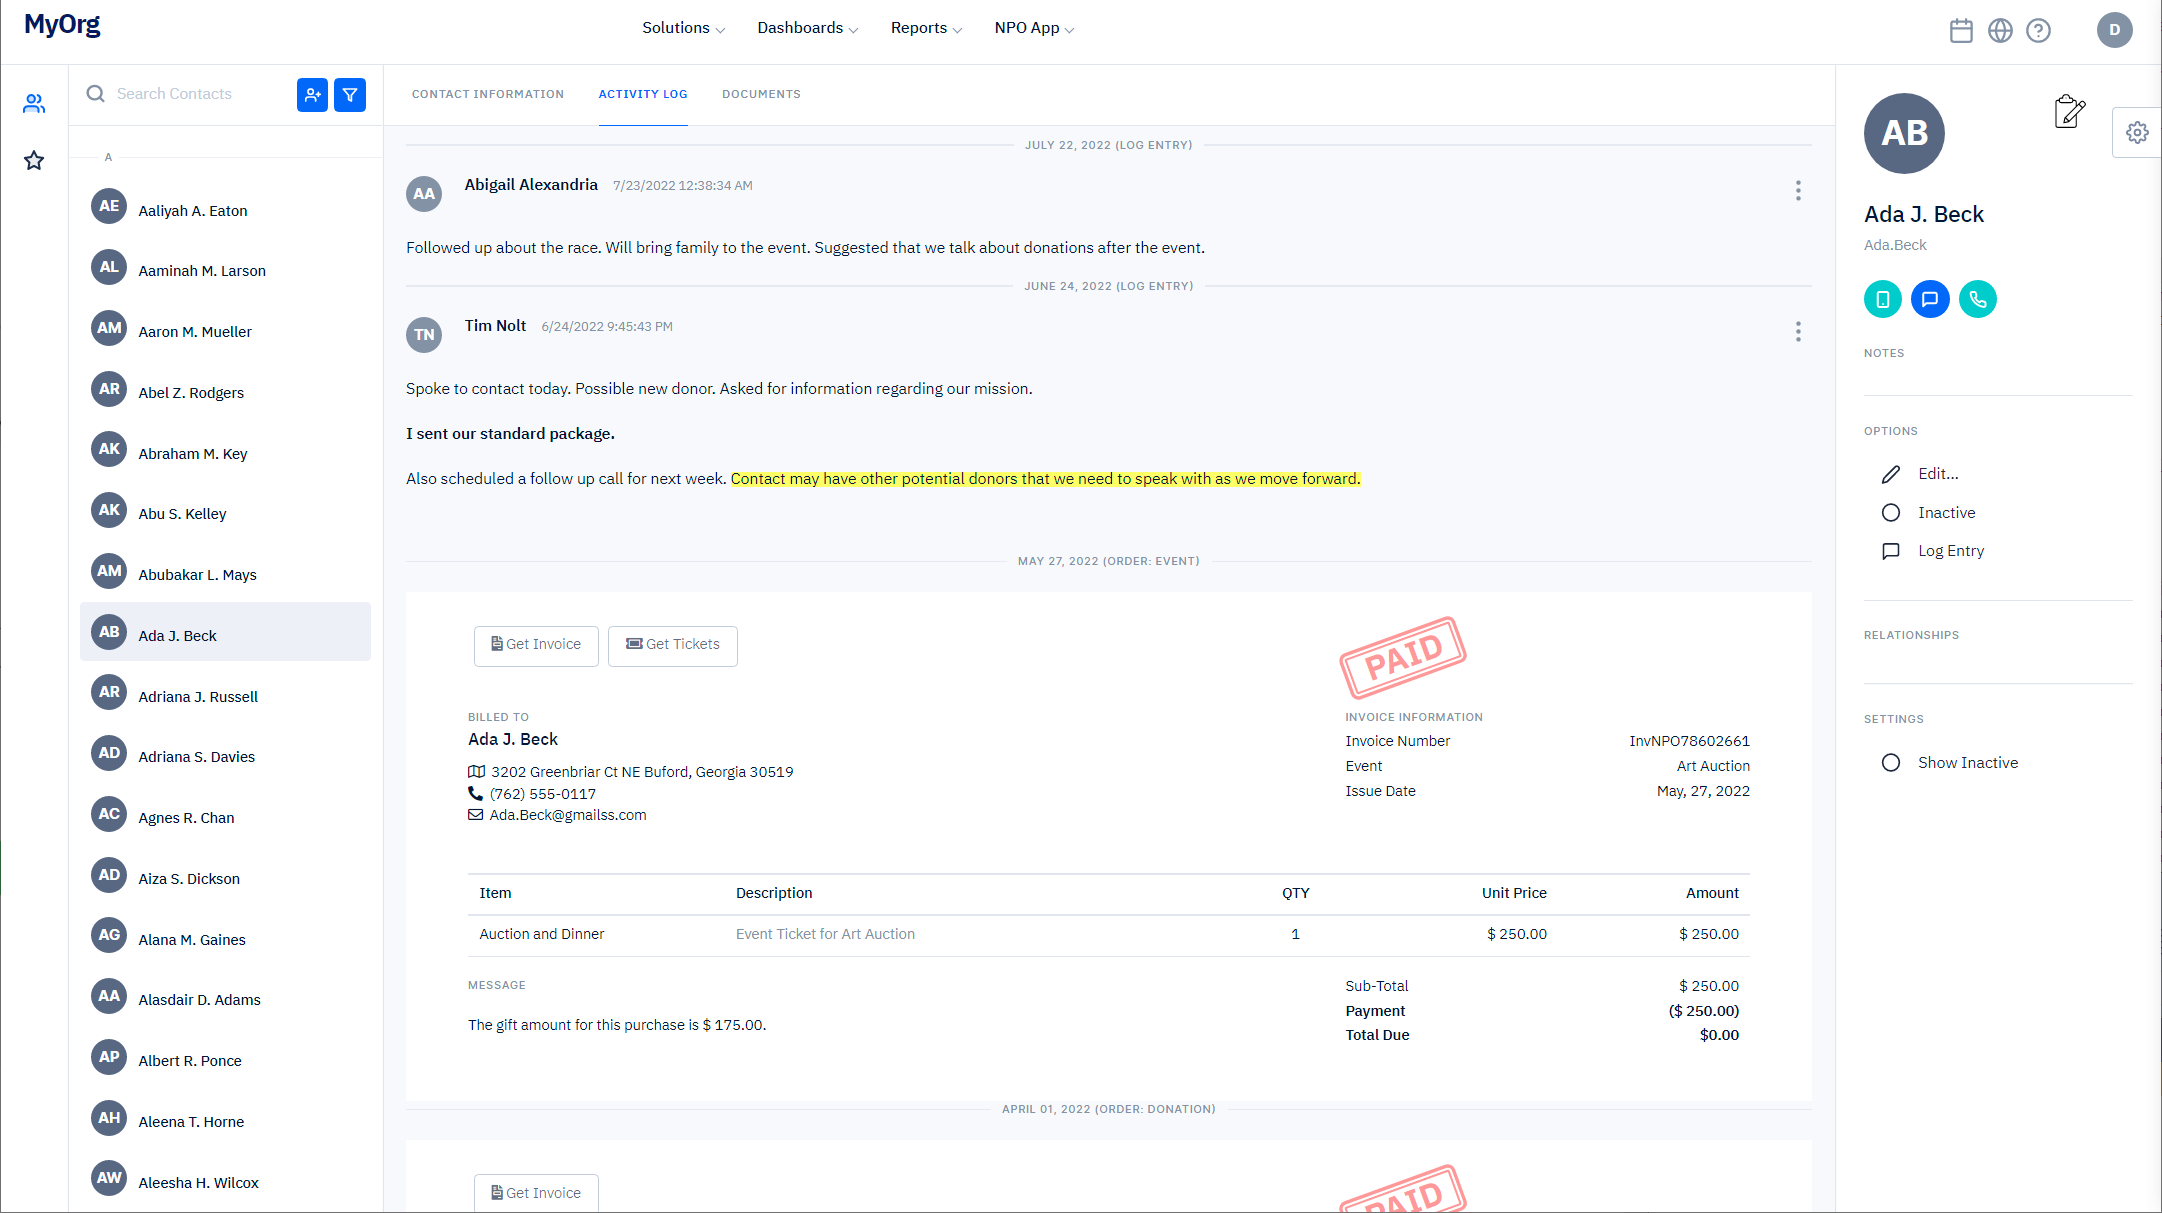Click the calendar icon in header

pos(1961,31)
